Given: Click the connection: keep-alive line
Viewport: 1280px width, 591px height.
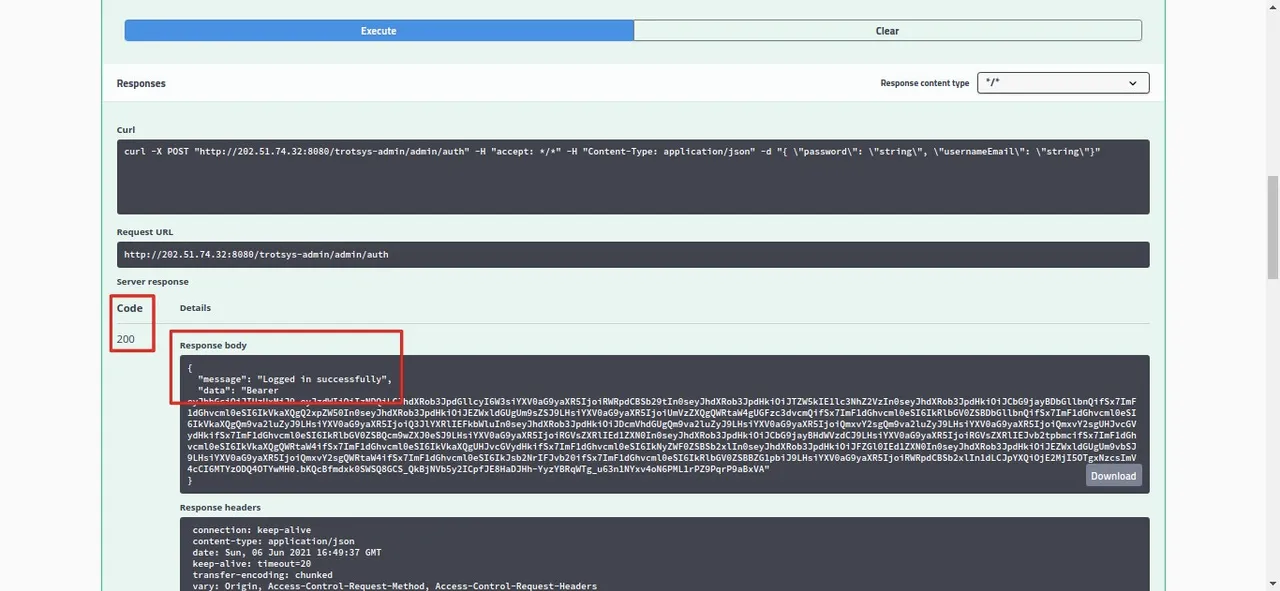Looking at the screenshot, I should tap(252, 530).
